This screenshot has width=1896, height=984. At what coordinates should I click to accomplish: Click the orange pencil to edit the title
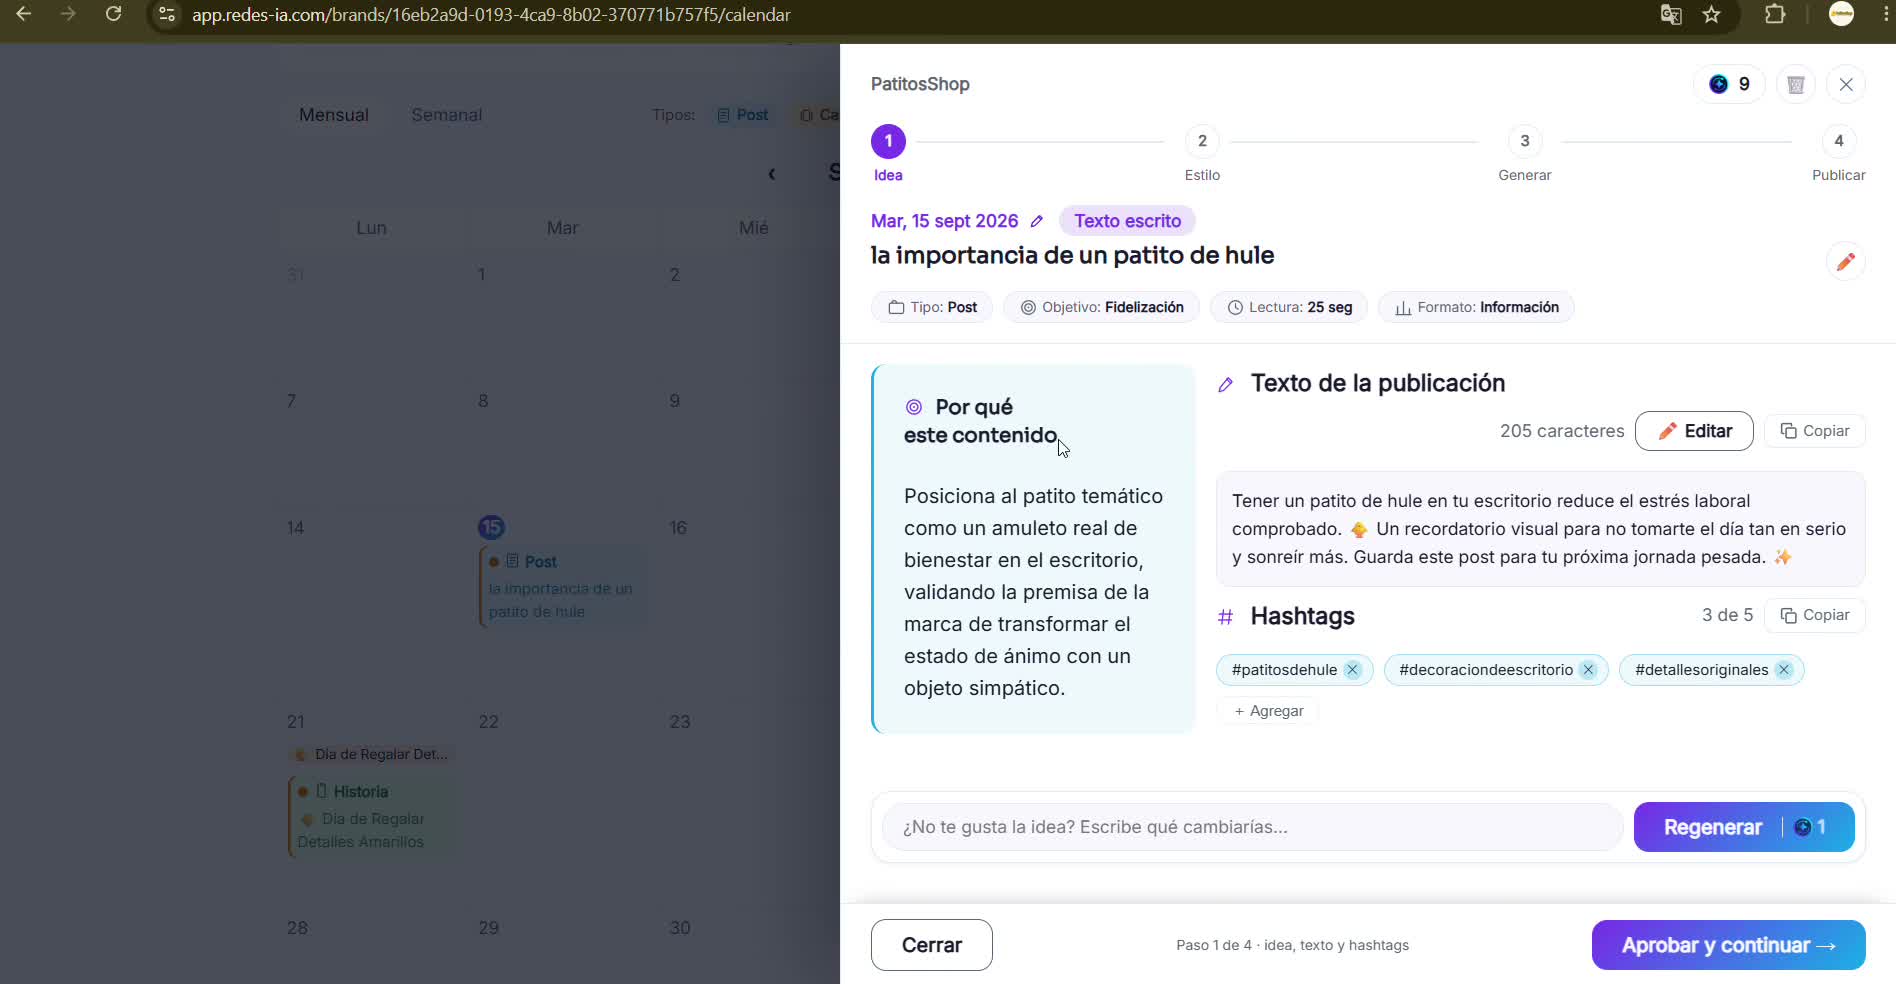[x=1845, y=262]
